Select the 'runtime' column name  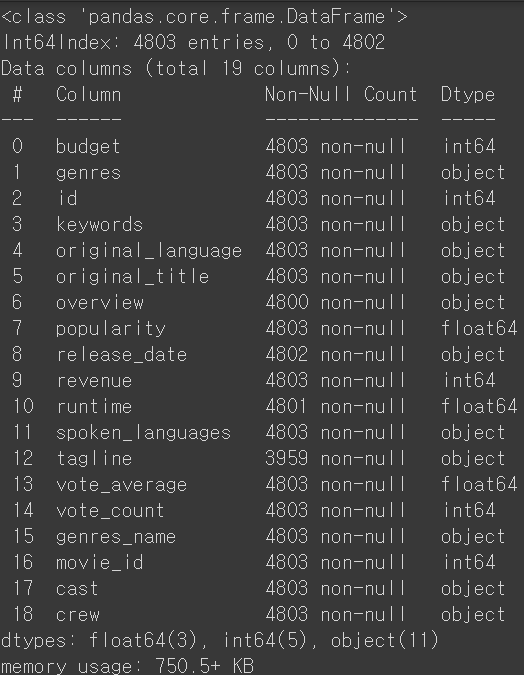coord(94,406)
